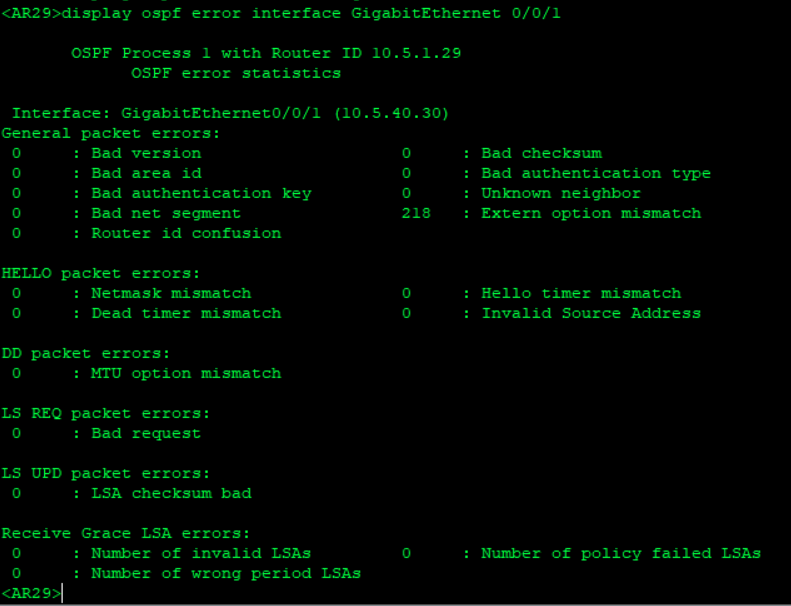Click the Interface GigabitEthernet0/0/1 line
The height and width of the screenshot is (606, 791).
tap(231, 113)
